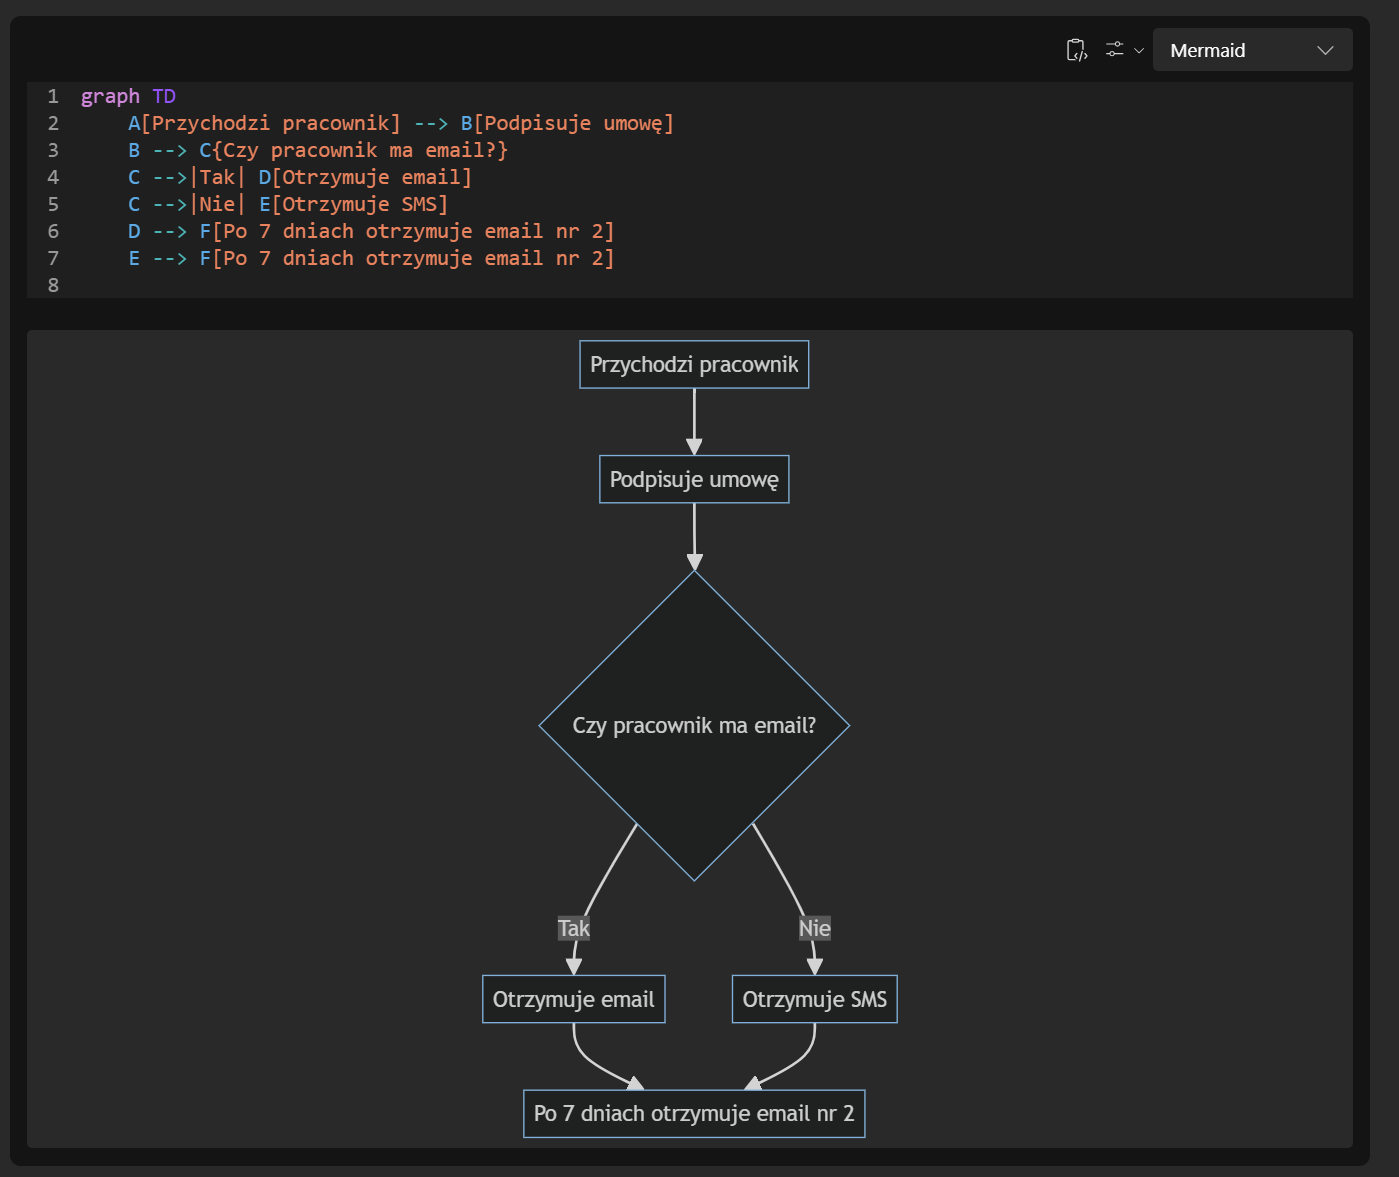Click the 'Otrzymuje email' diagram node
The image size is (1399, 1177).
pyautogui.click(x=574, y=999)
